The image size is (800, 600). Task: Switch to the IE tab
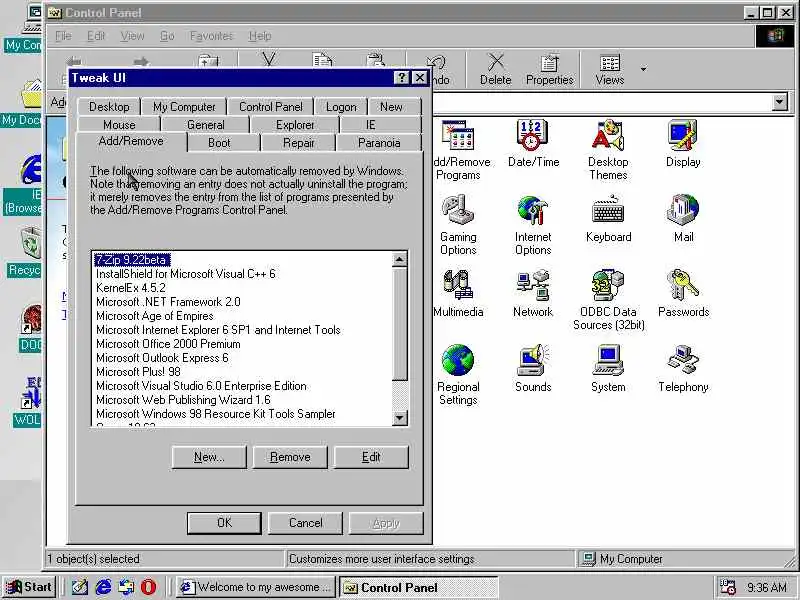[x=370, y=124]
